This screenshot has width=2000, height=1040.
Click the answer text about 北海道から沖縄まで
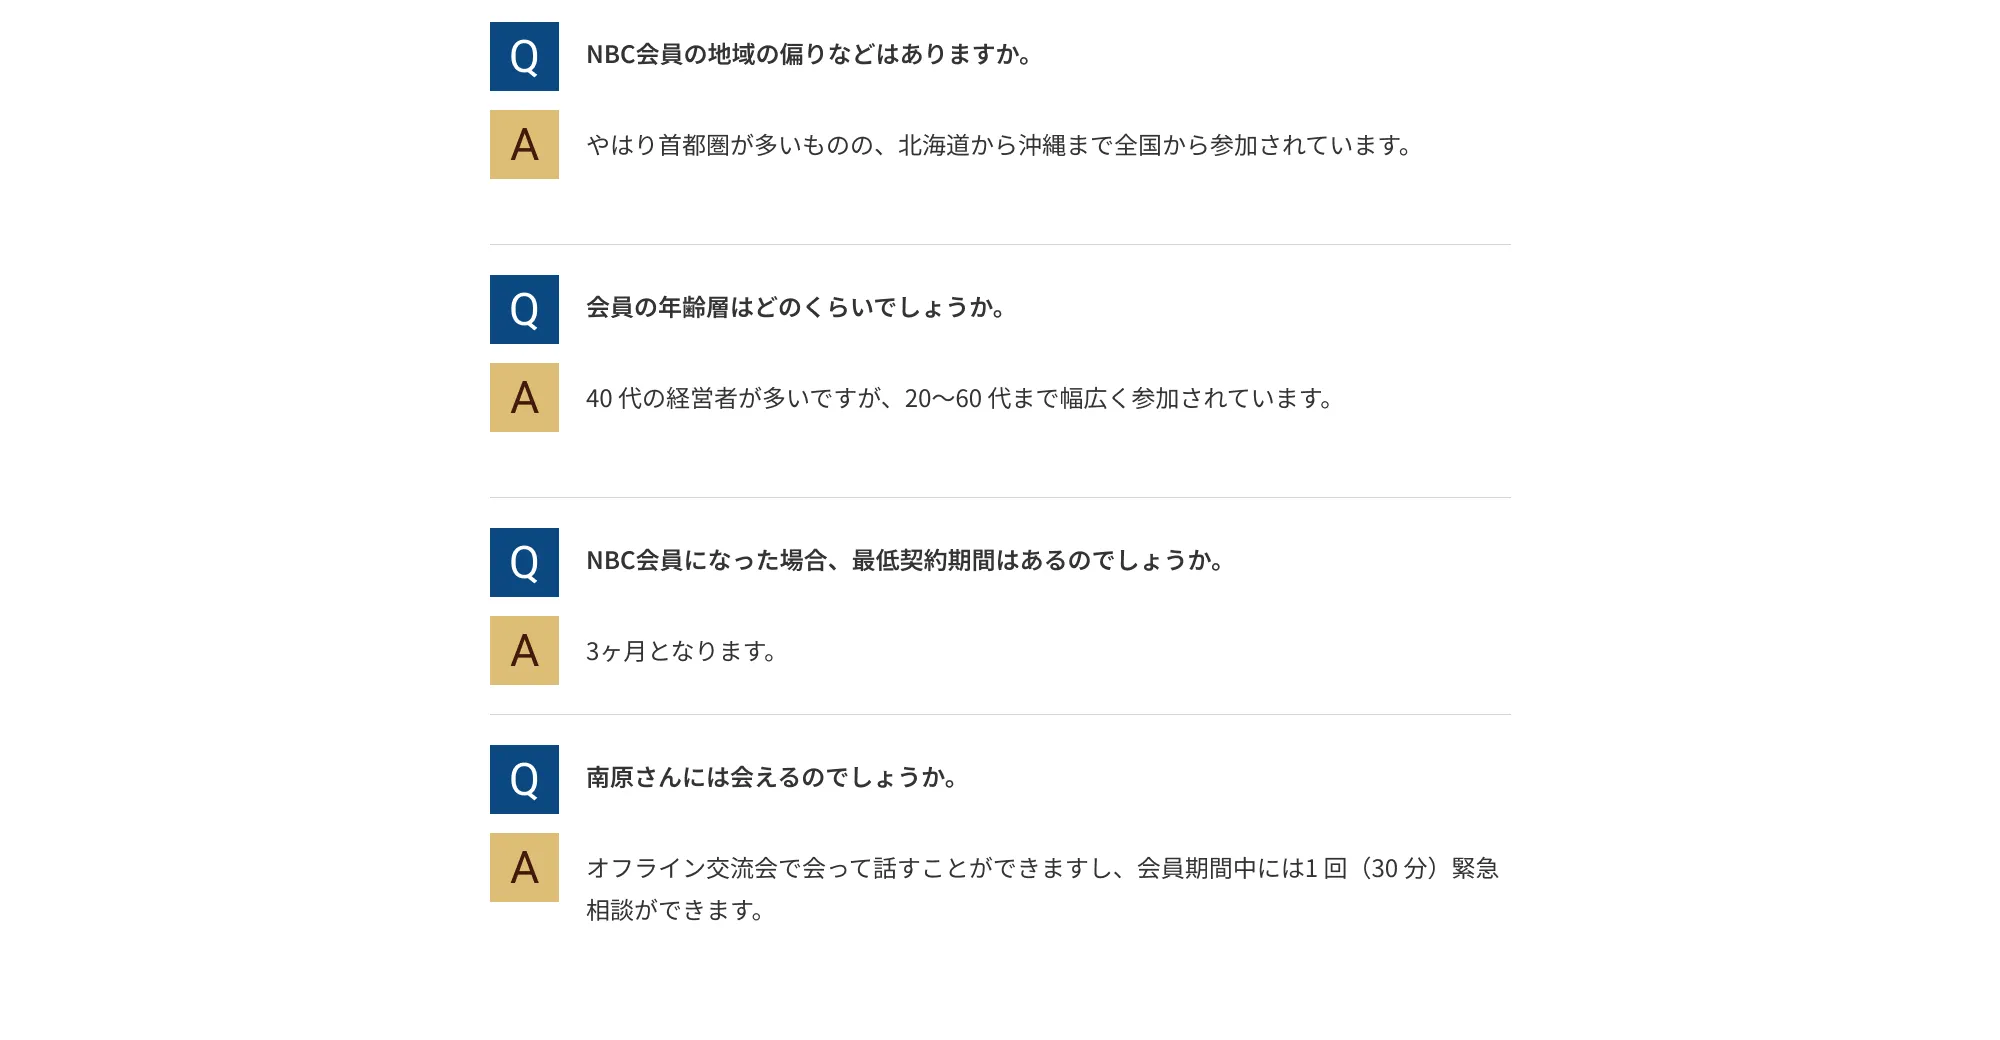pos(1000,146)
